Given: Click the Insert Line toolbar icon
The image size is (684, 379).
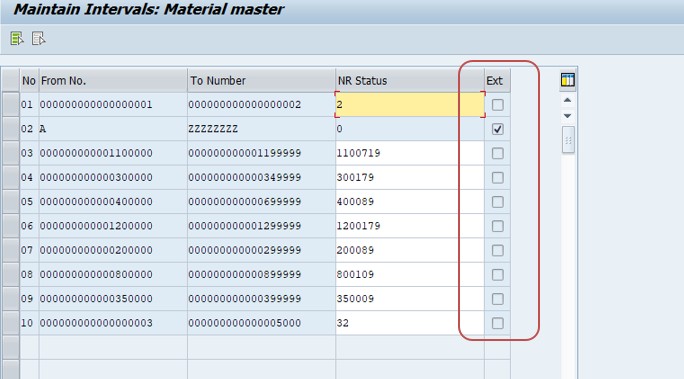Looking at the screenshot, I should (x=17, y=39).
